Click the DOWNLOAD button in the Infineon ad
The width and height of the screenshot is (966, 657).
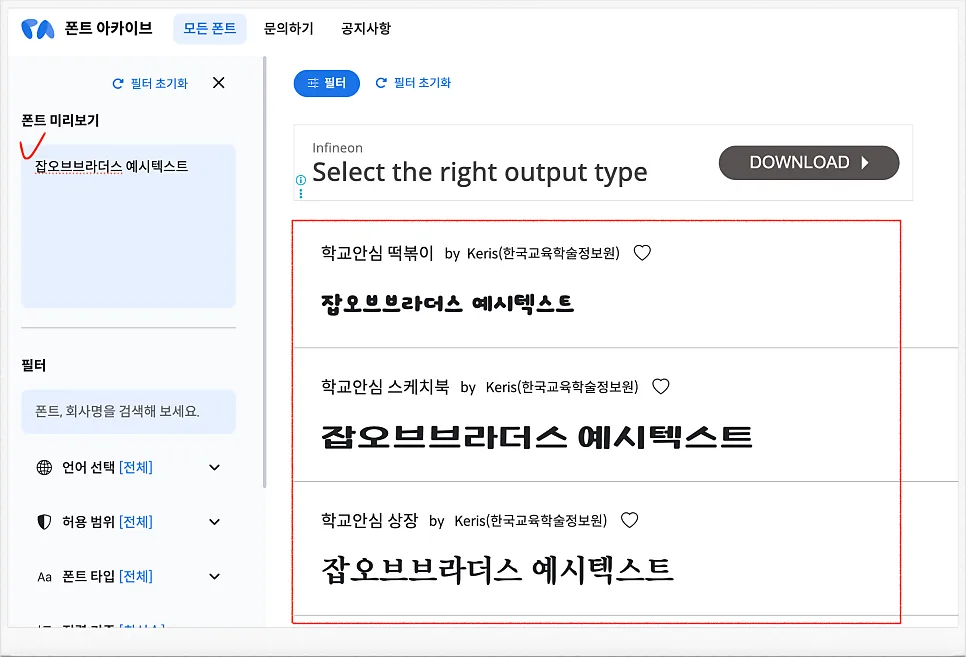click(809, 163)
